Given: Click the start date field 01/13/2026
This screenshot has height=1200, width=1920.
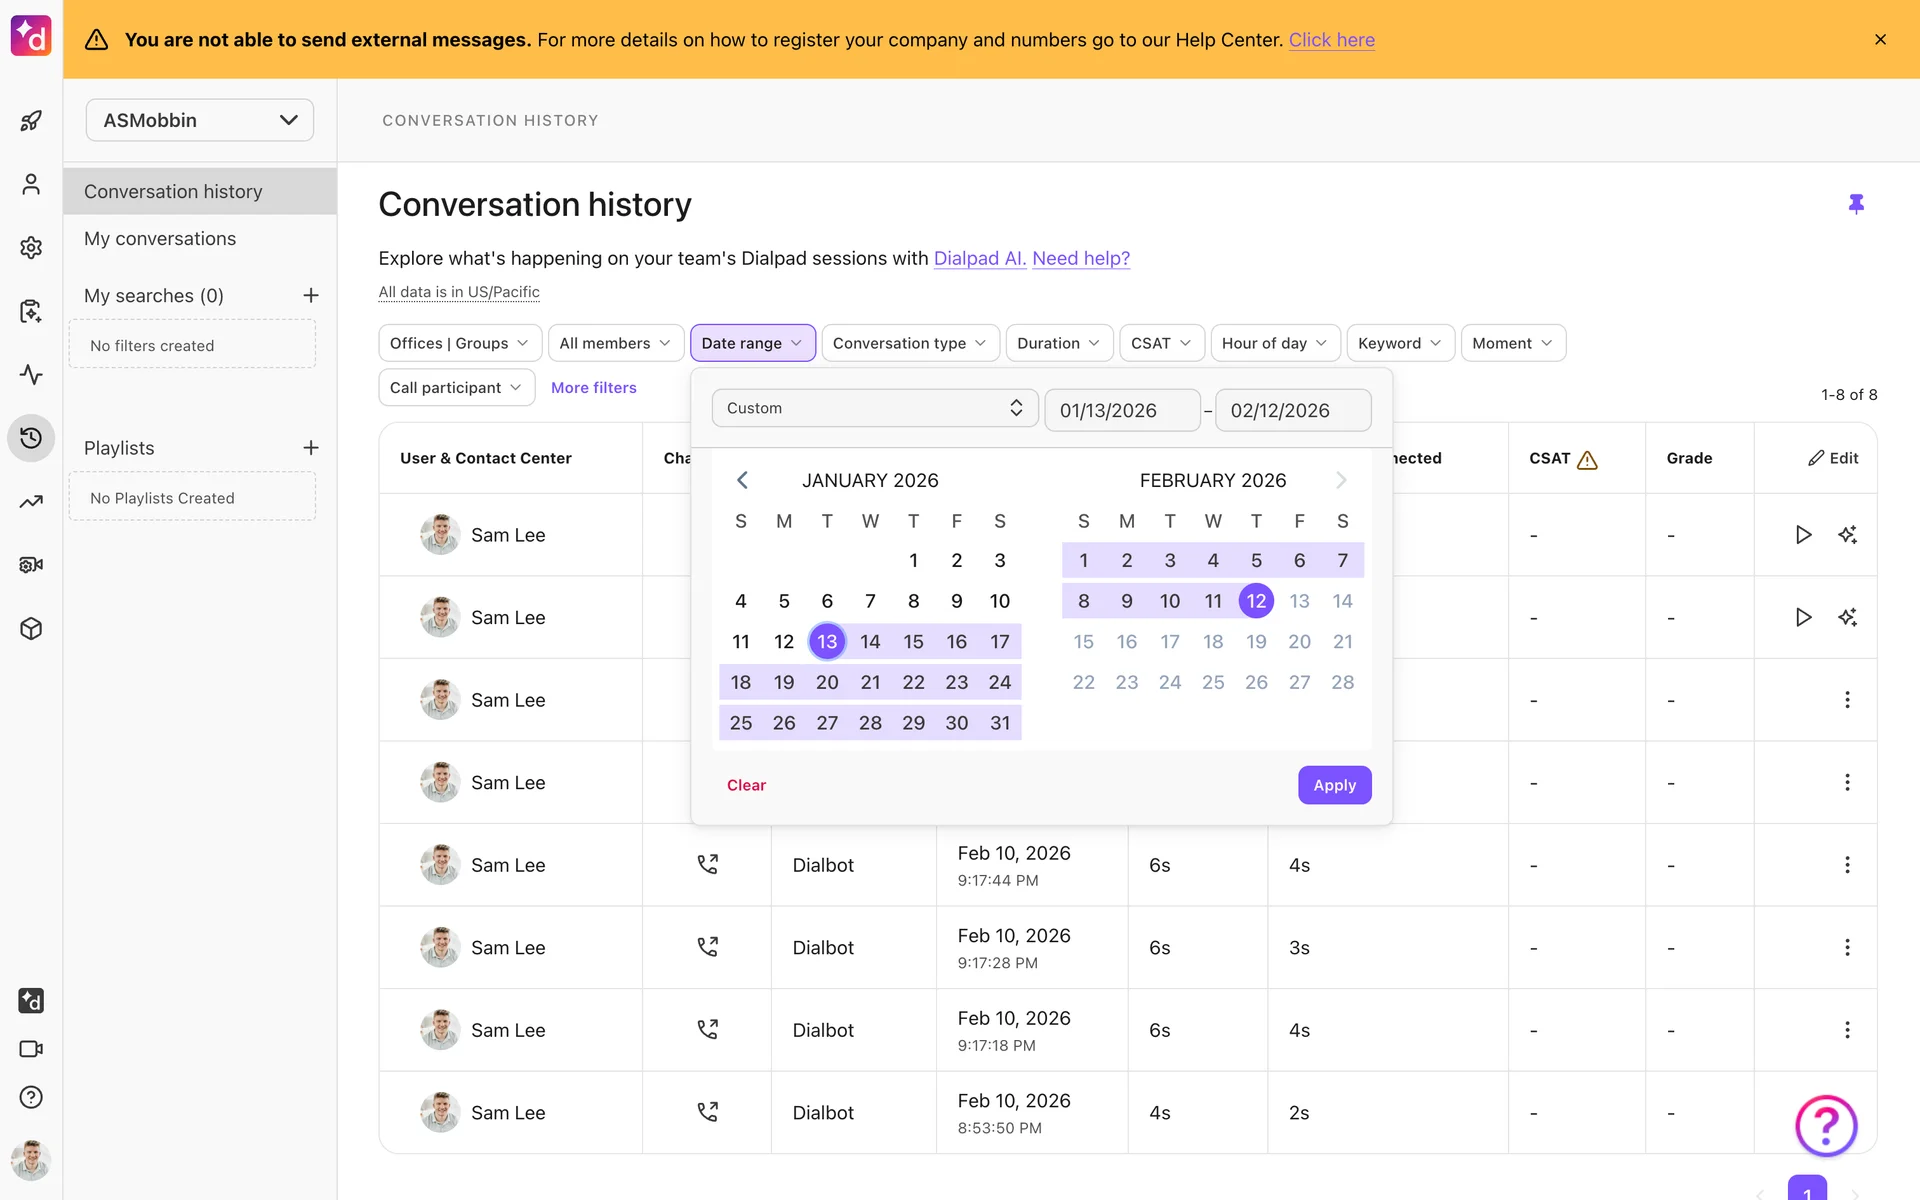Looking at the screenshot, I should tap(1121, 410).
